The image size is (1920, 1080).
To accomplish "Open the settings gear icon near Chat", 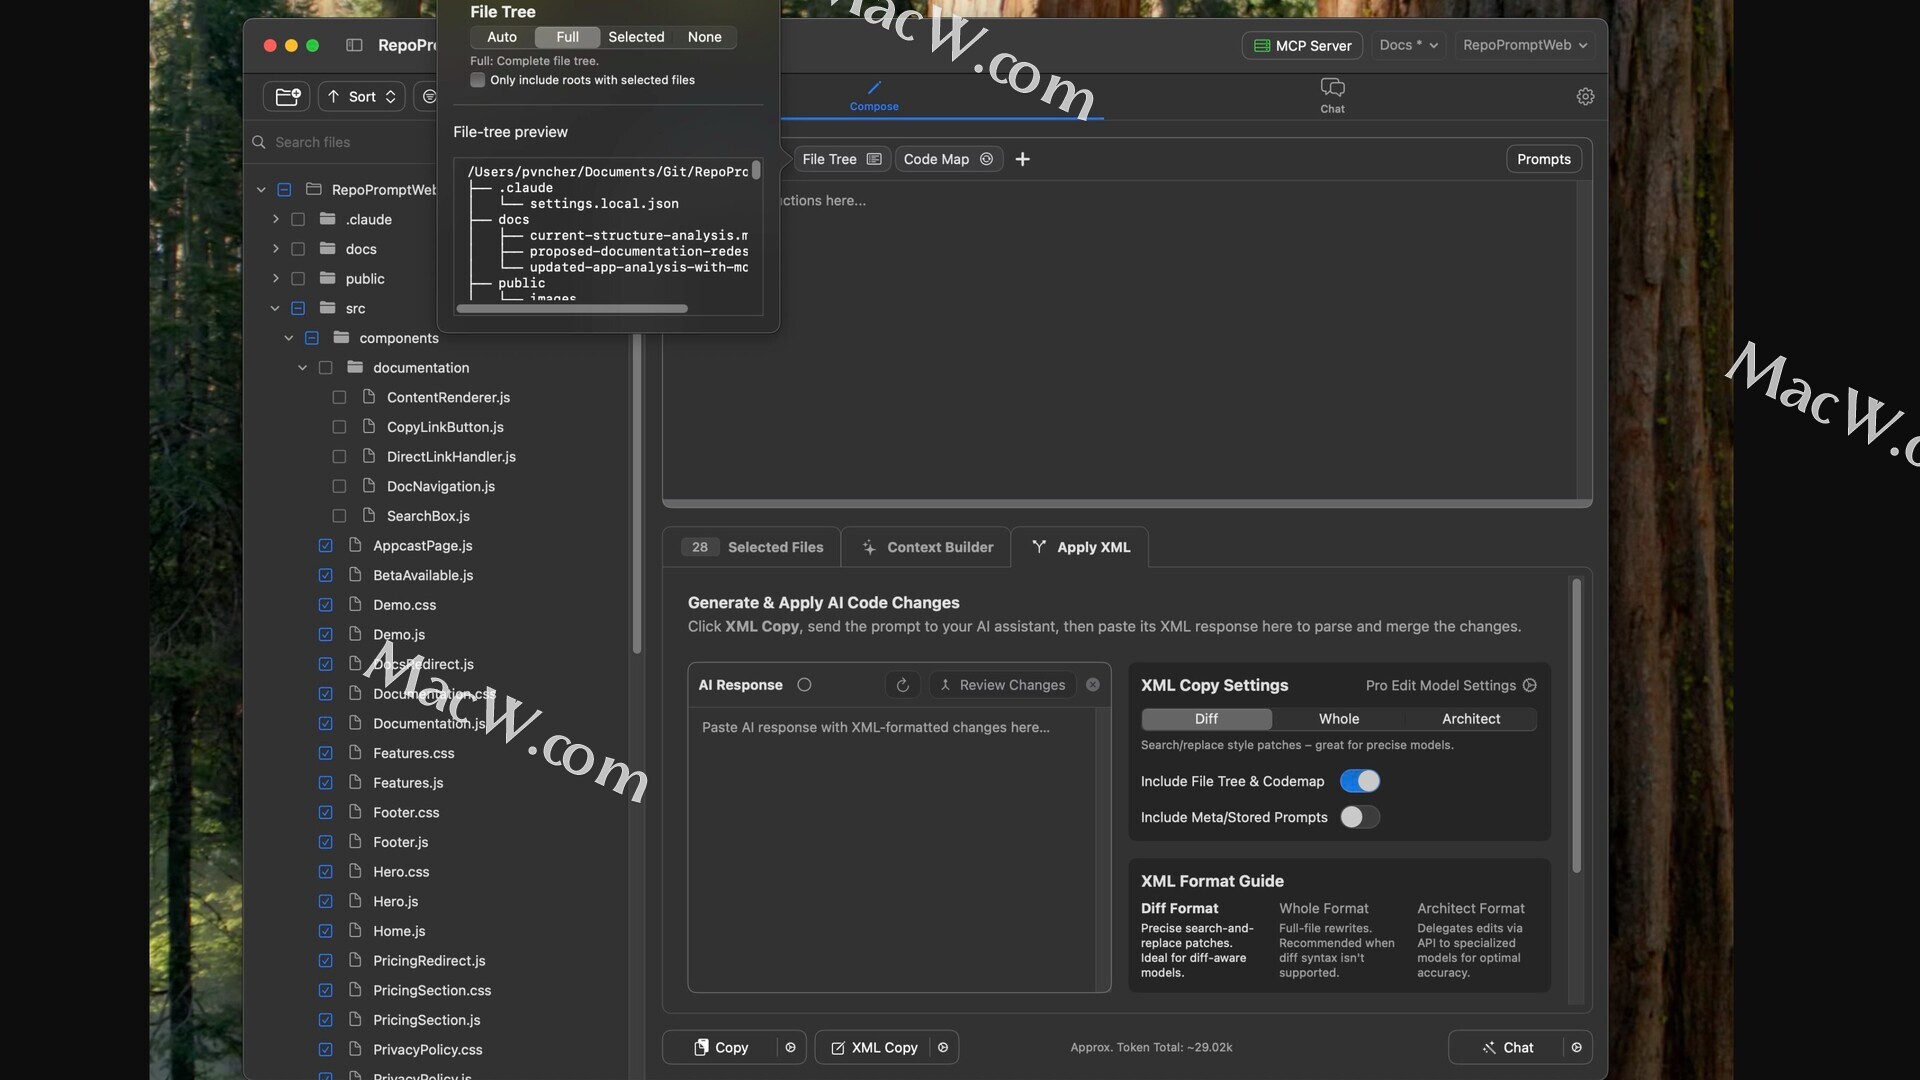I will pyautogui.click(x=1585, y=96).
